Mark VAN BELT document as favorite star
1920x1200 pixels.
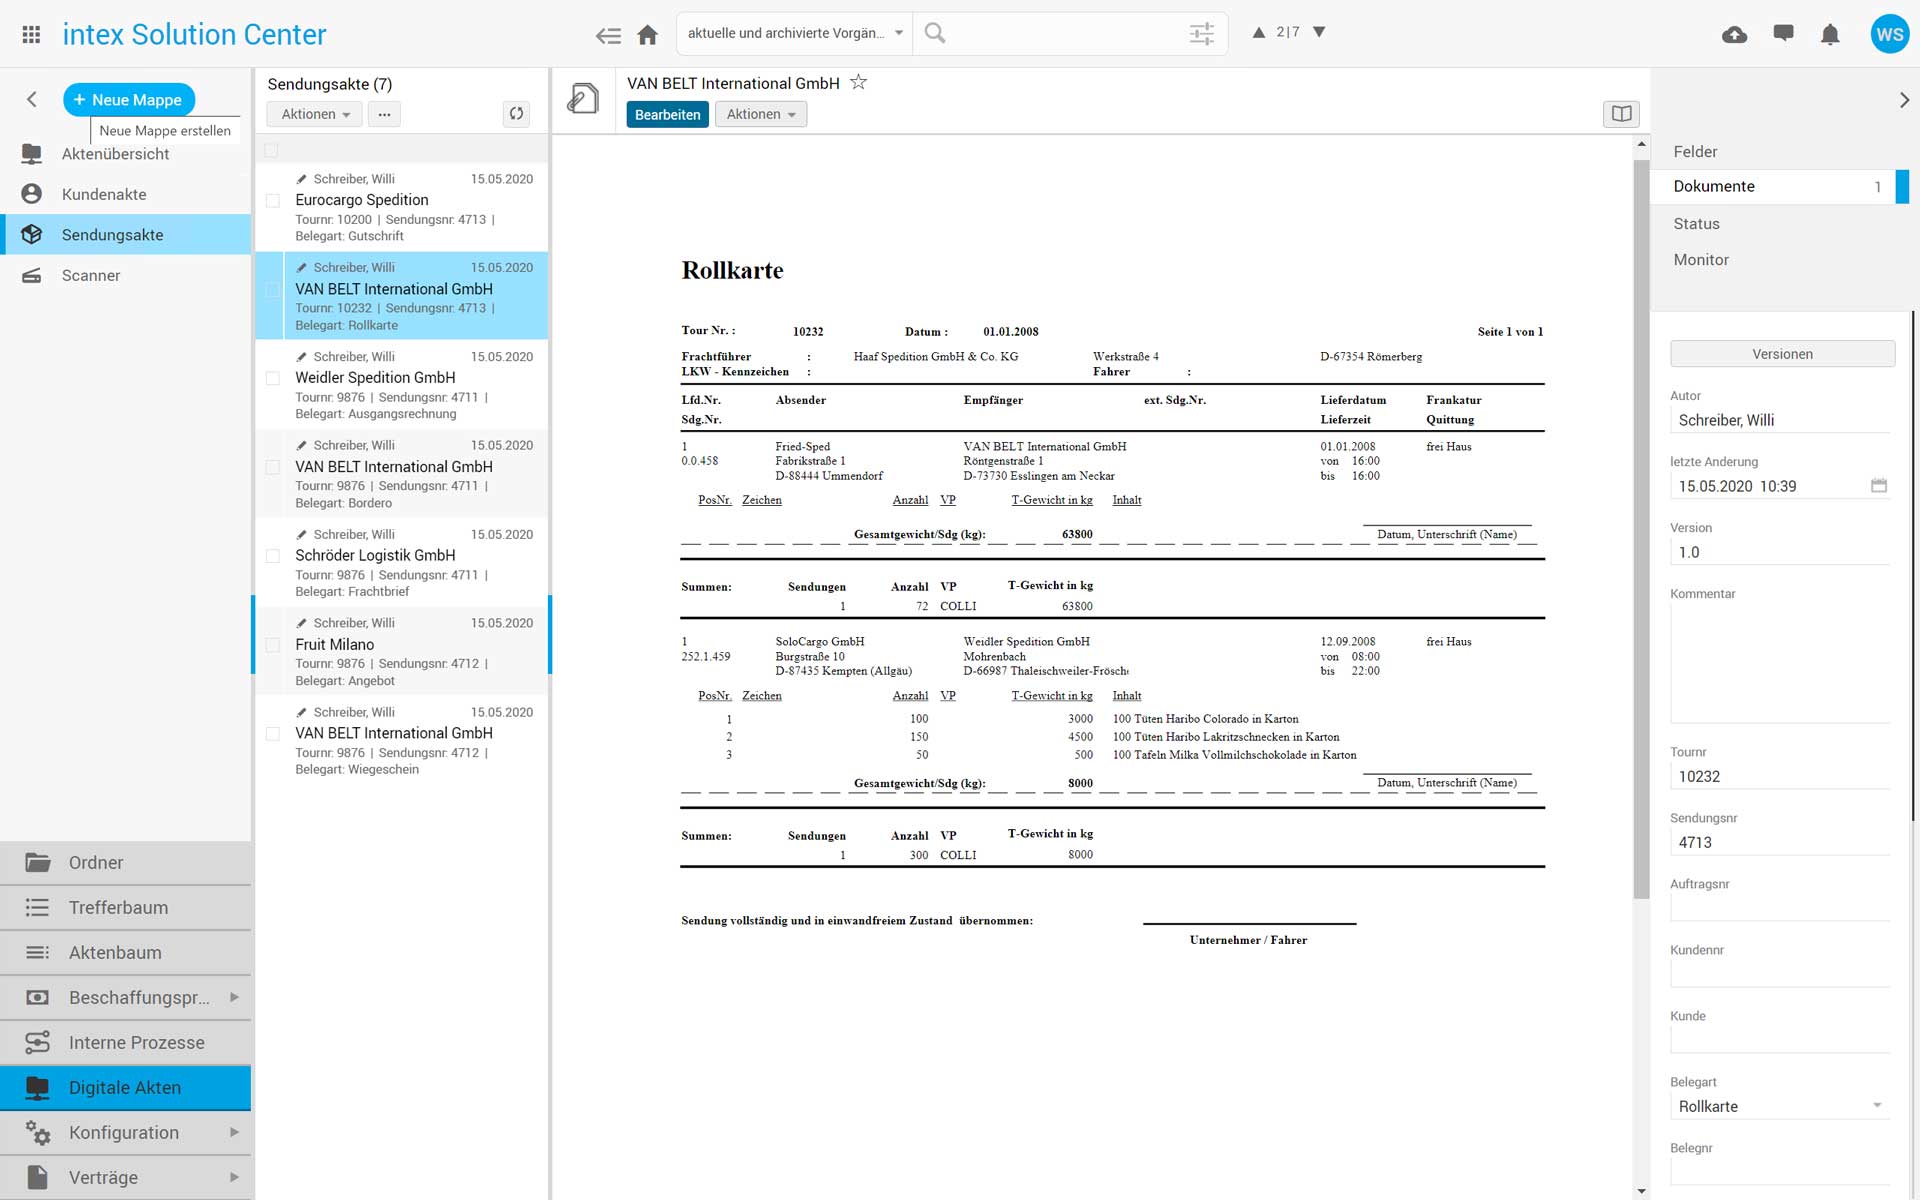858,83
